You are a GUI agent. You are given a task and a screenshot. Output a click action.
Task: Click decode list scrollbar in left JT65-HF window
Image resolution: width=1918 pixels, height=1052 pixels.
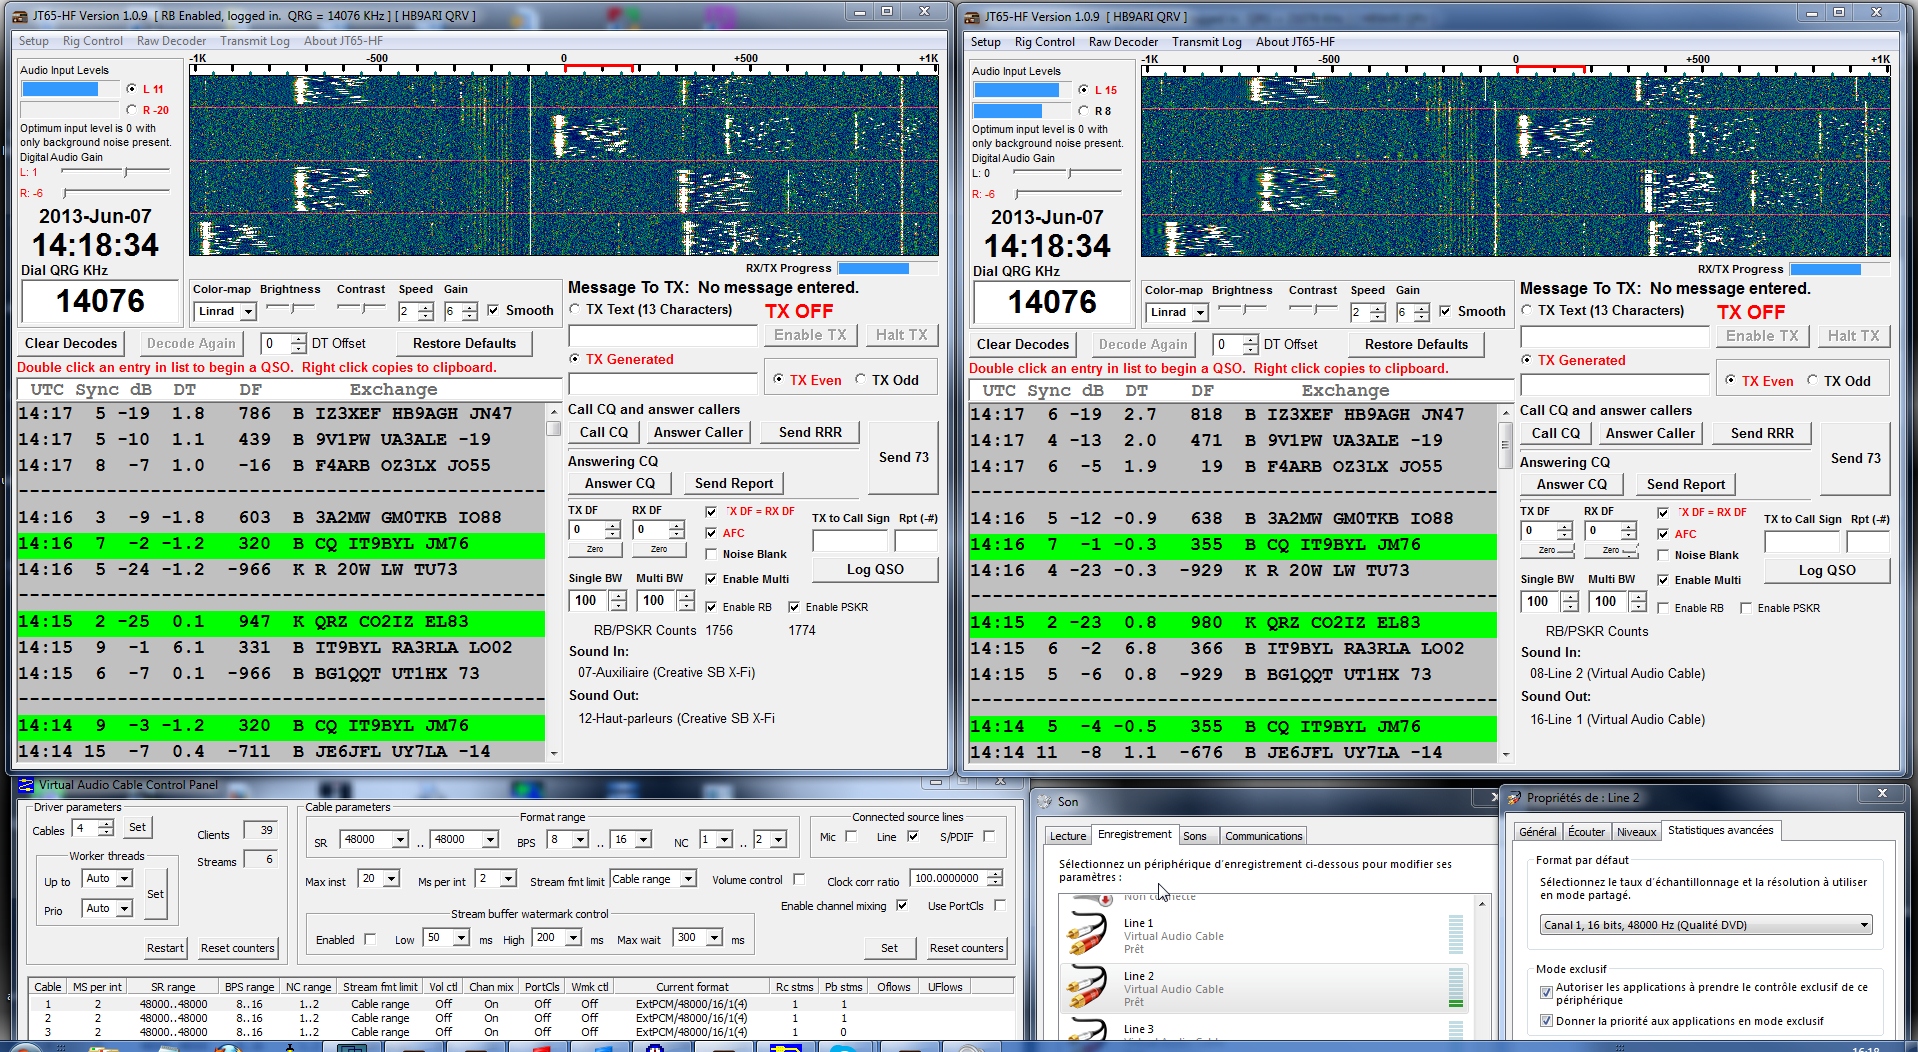[553, 582]
